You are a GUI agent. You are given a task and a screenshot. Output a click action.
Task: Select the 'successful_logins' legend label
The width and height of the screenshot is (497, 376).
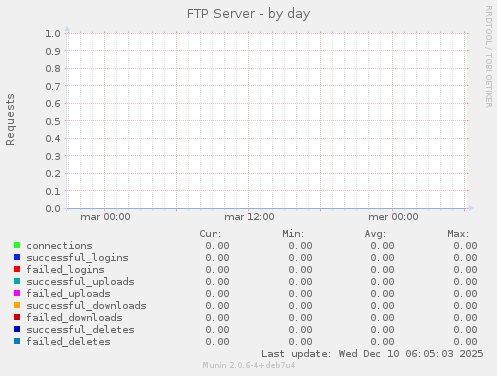pos(77,258)
